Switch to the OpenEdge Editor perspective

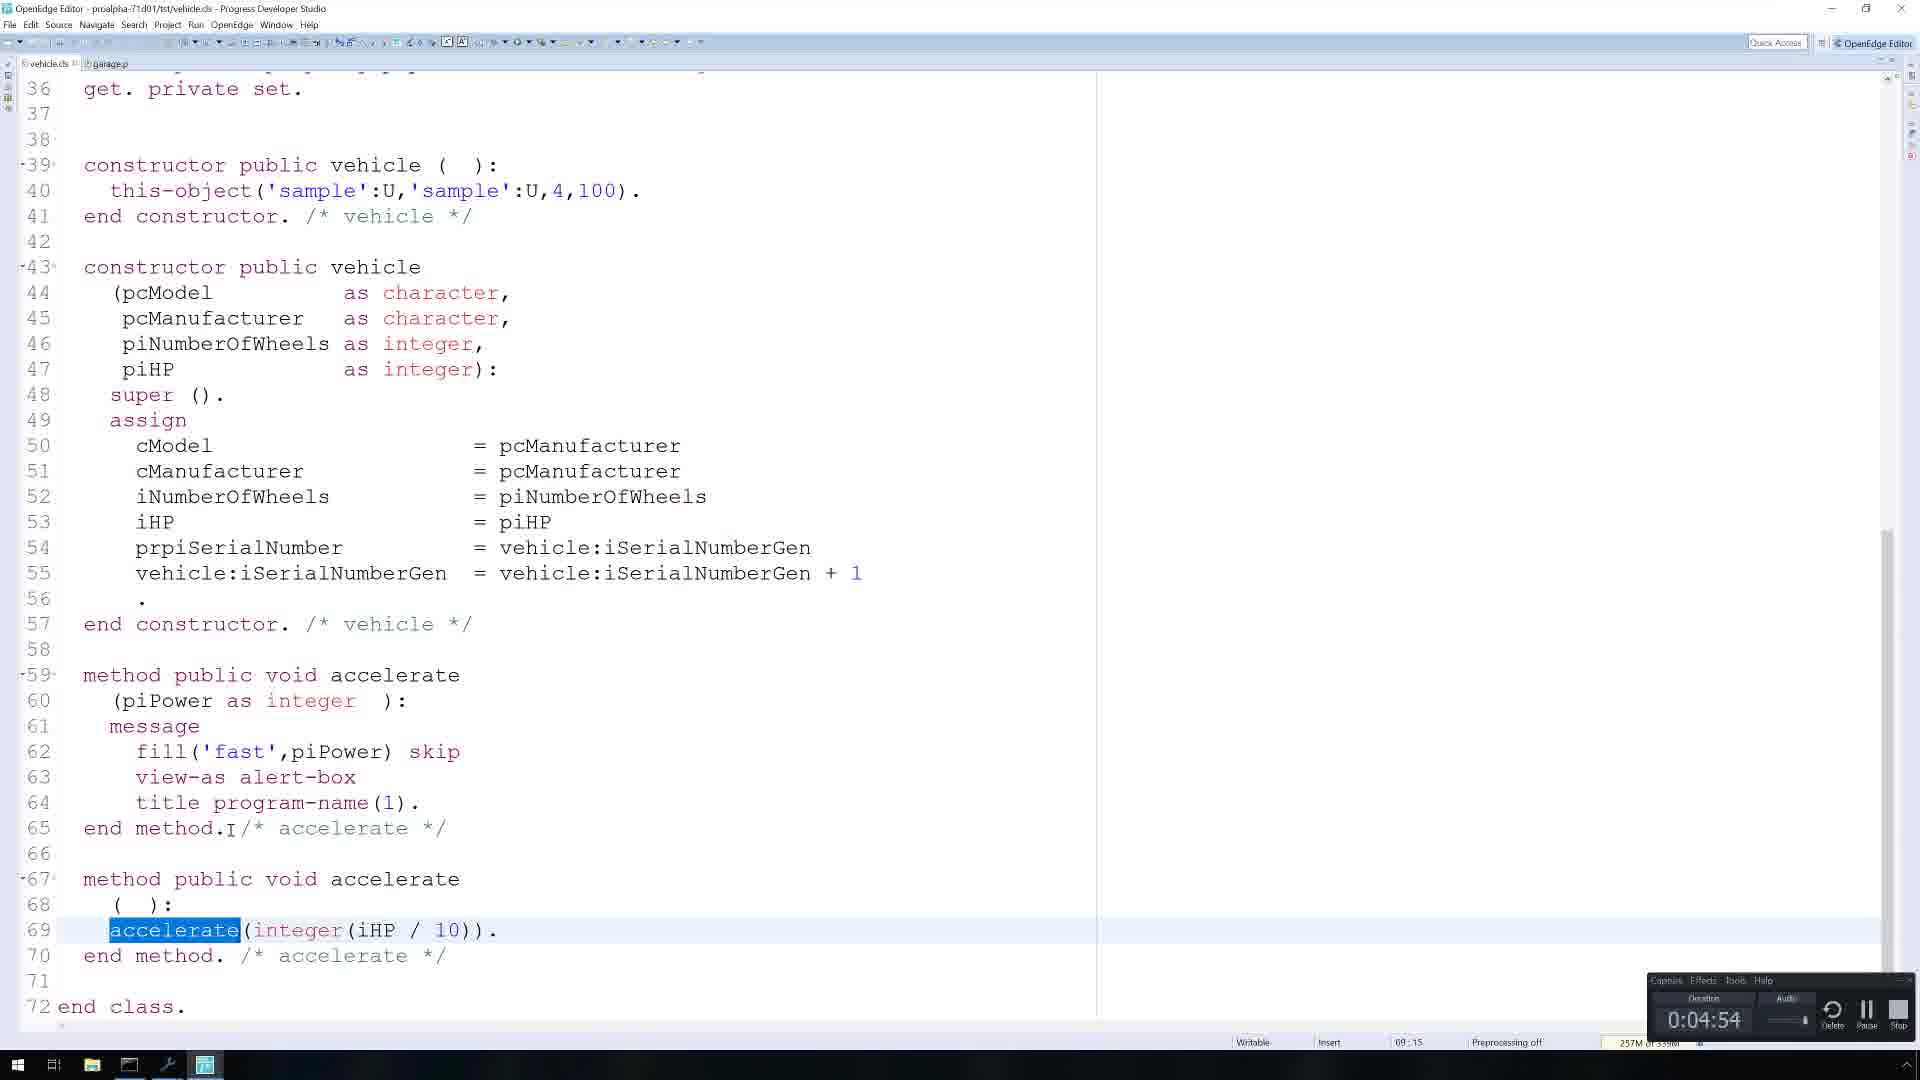point(1872,43)
